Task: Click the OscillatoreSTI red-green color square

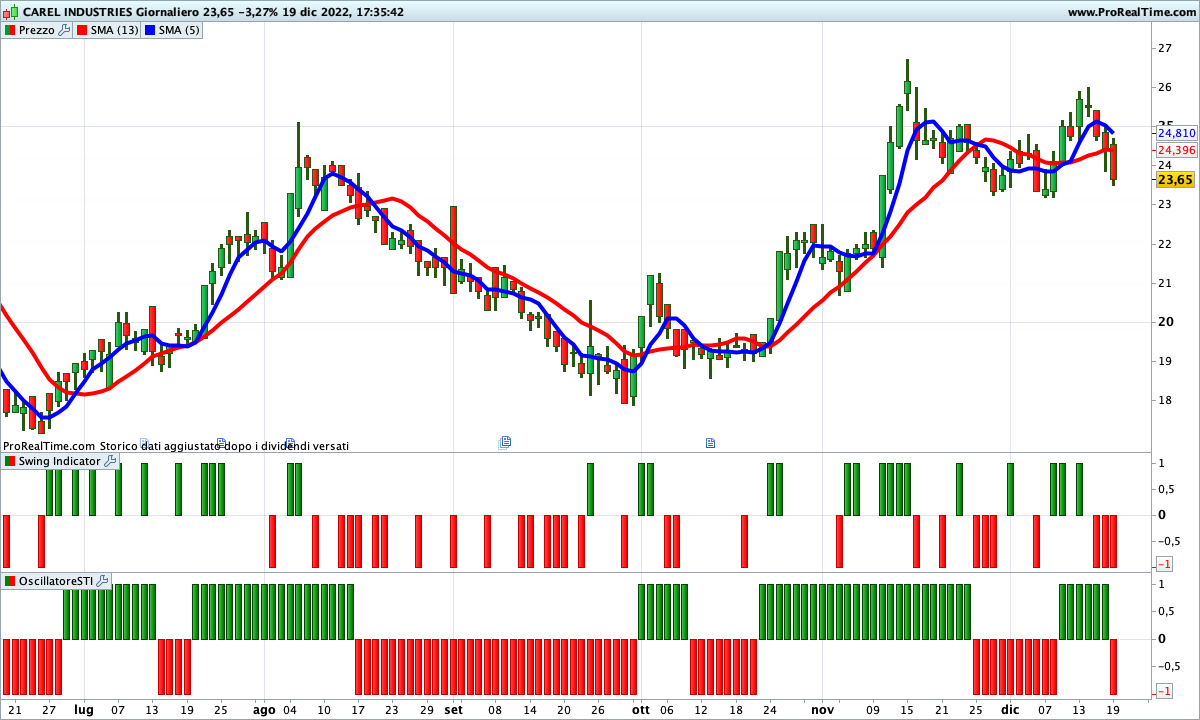Action: pos(10,580)
